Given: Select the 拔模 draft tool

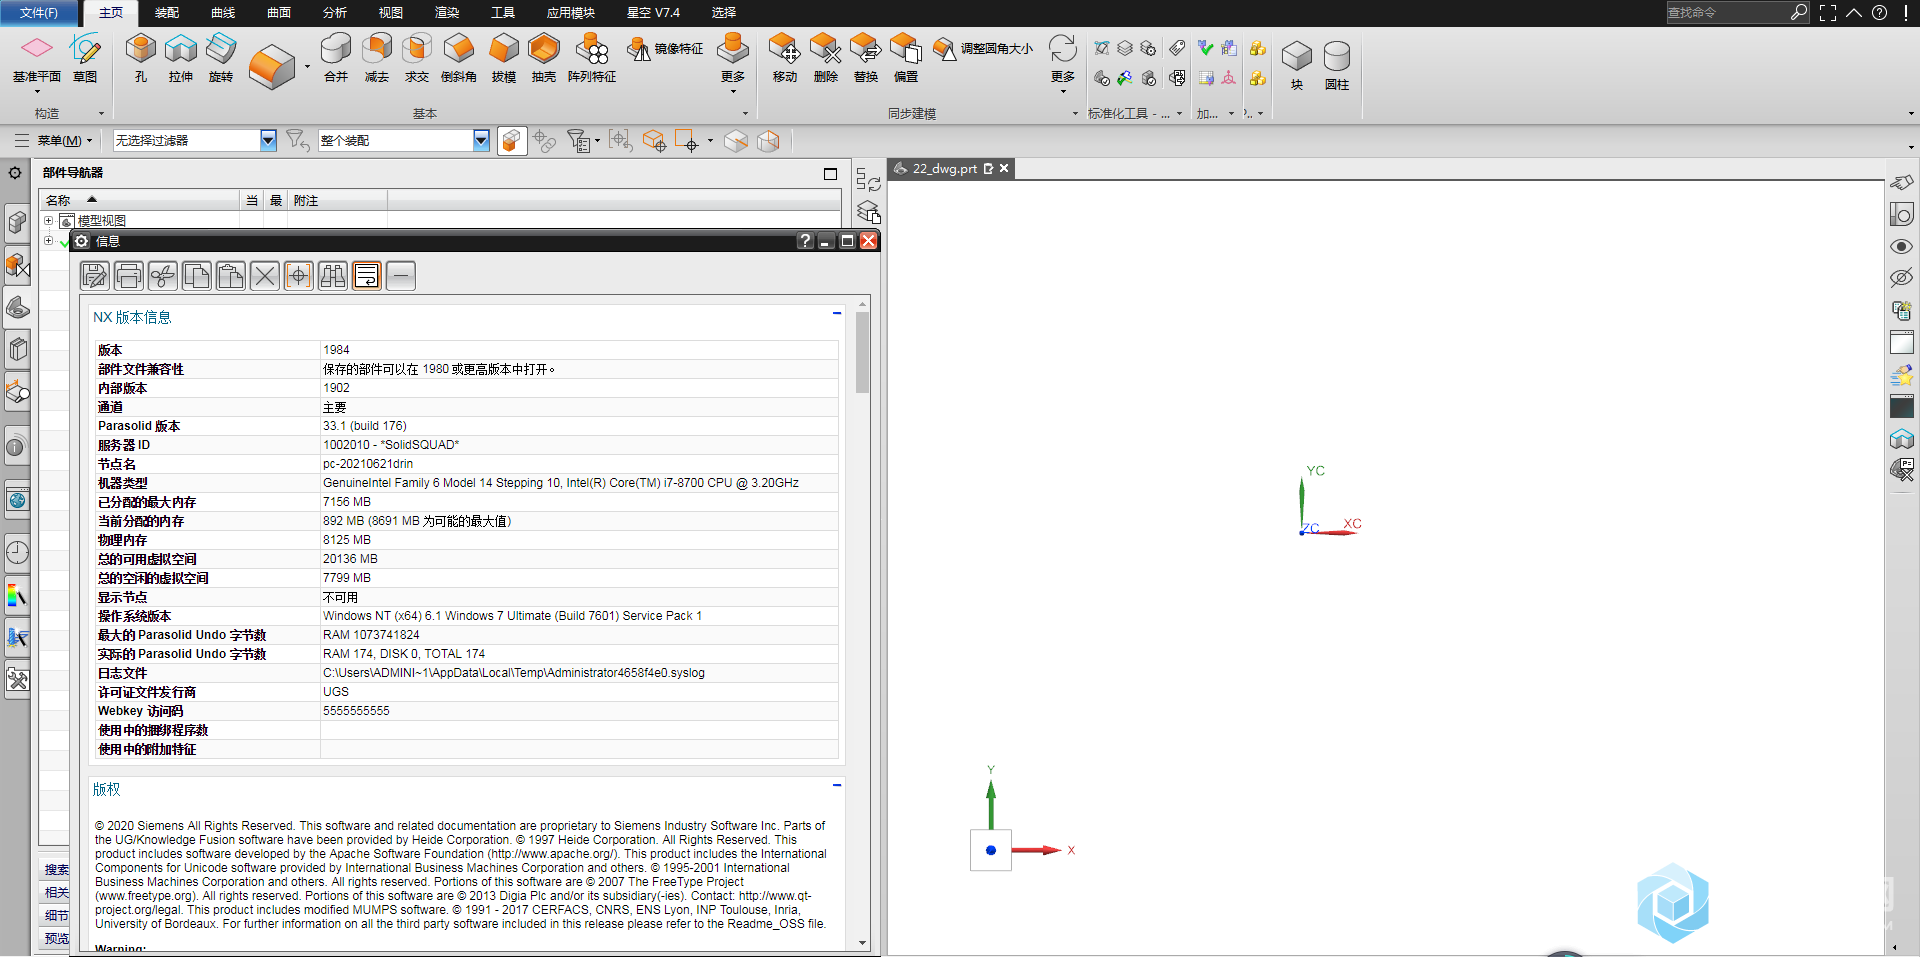Looking at the screenshot, I should [x=504, y=58].
